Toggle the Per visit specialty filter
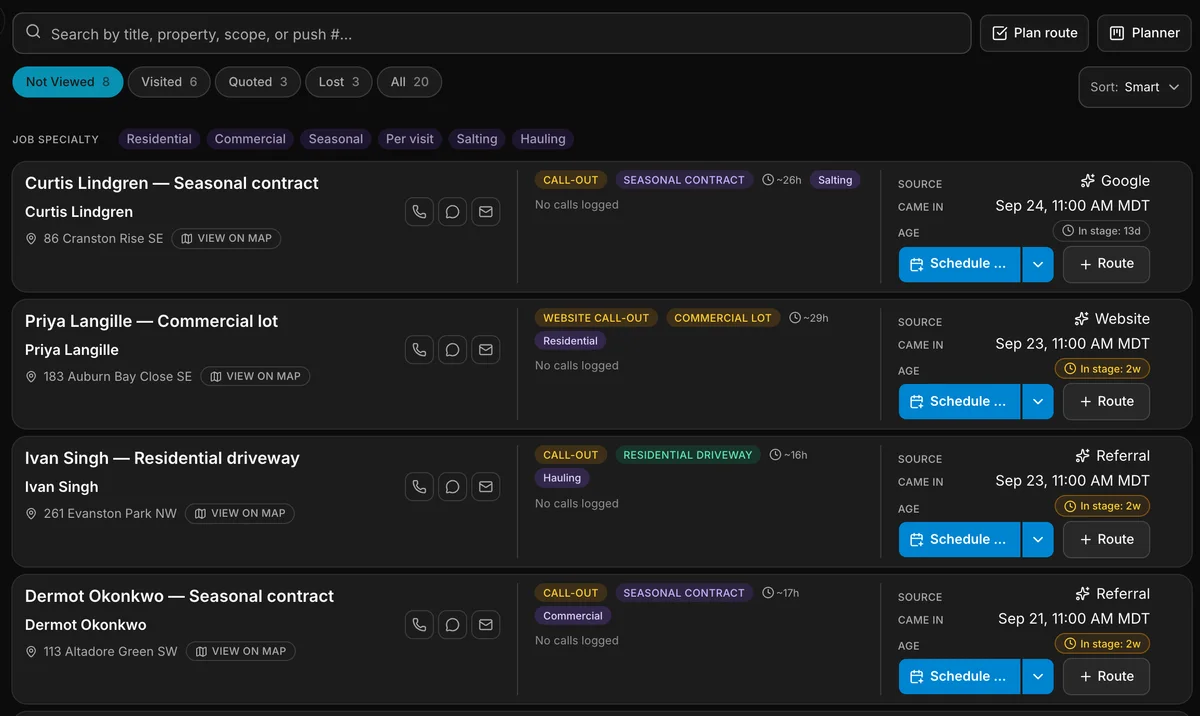 click(410, 139)
